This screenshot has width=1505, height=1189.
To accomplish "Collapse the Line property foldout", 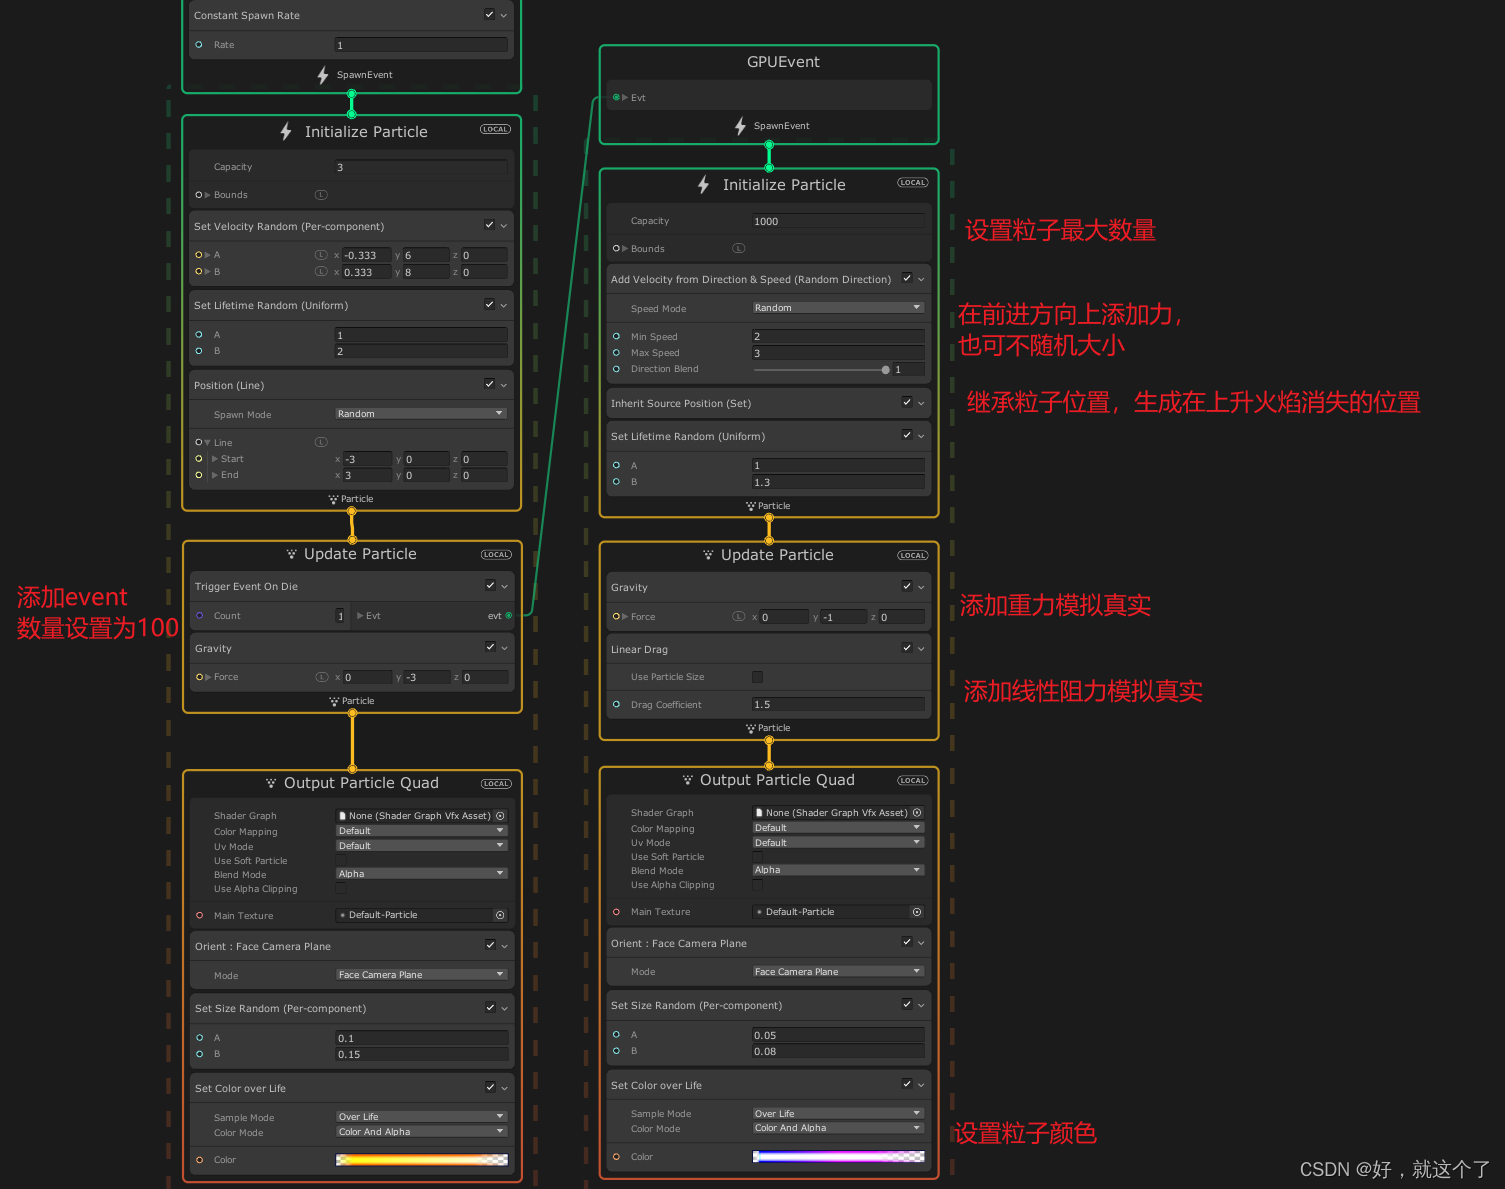I will coord(207,443).
